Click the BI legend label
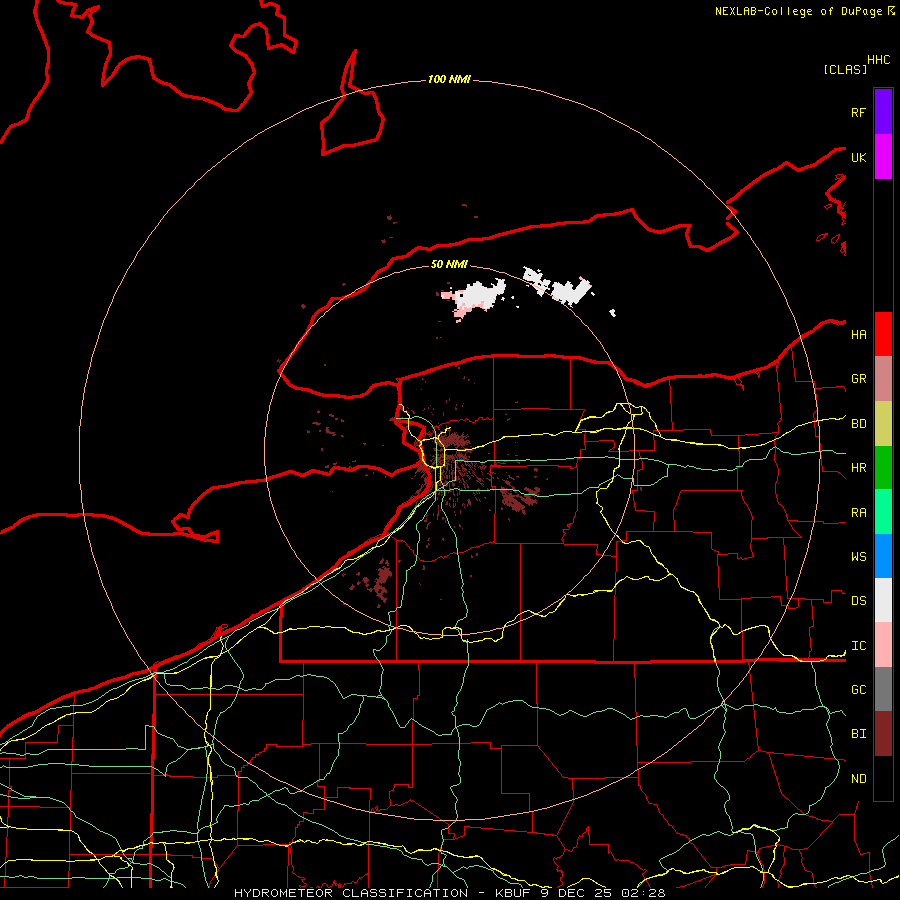Screen dimensions: 900x900 coord(859,734)
